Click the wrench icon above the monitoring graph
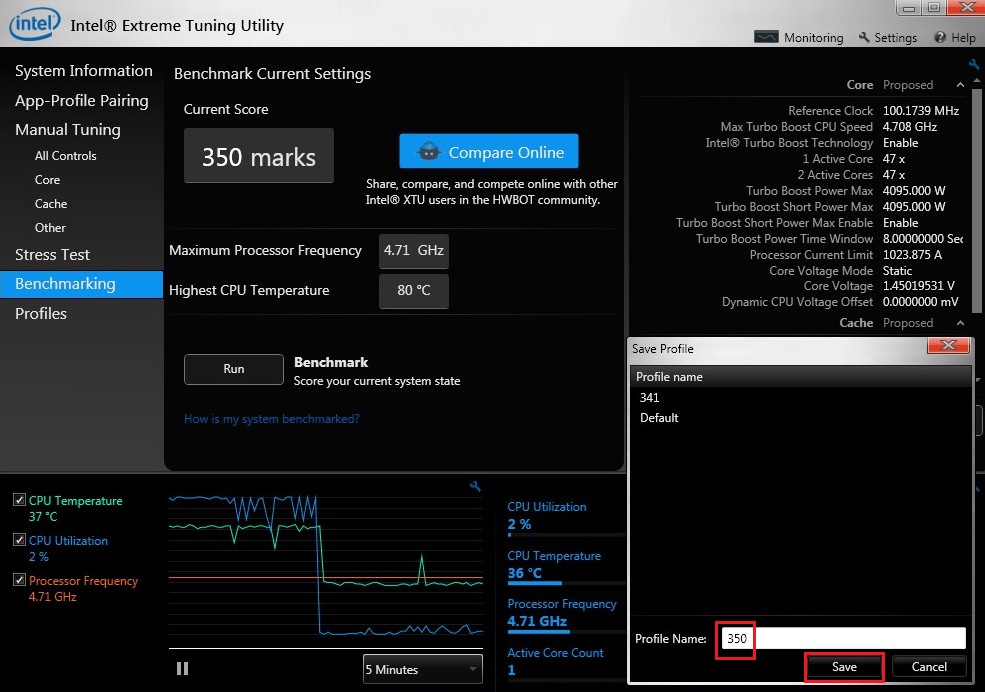This screenshot has width=985, height=692. coord(476,487)
